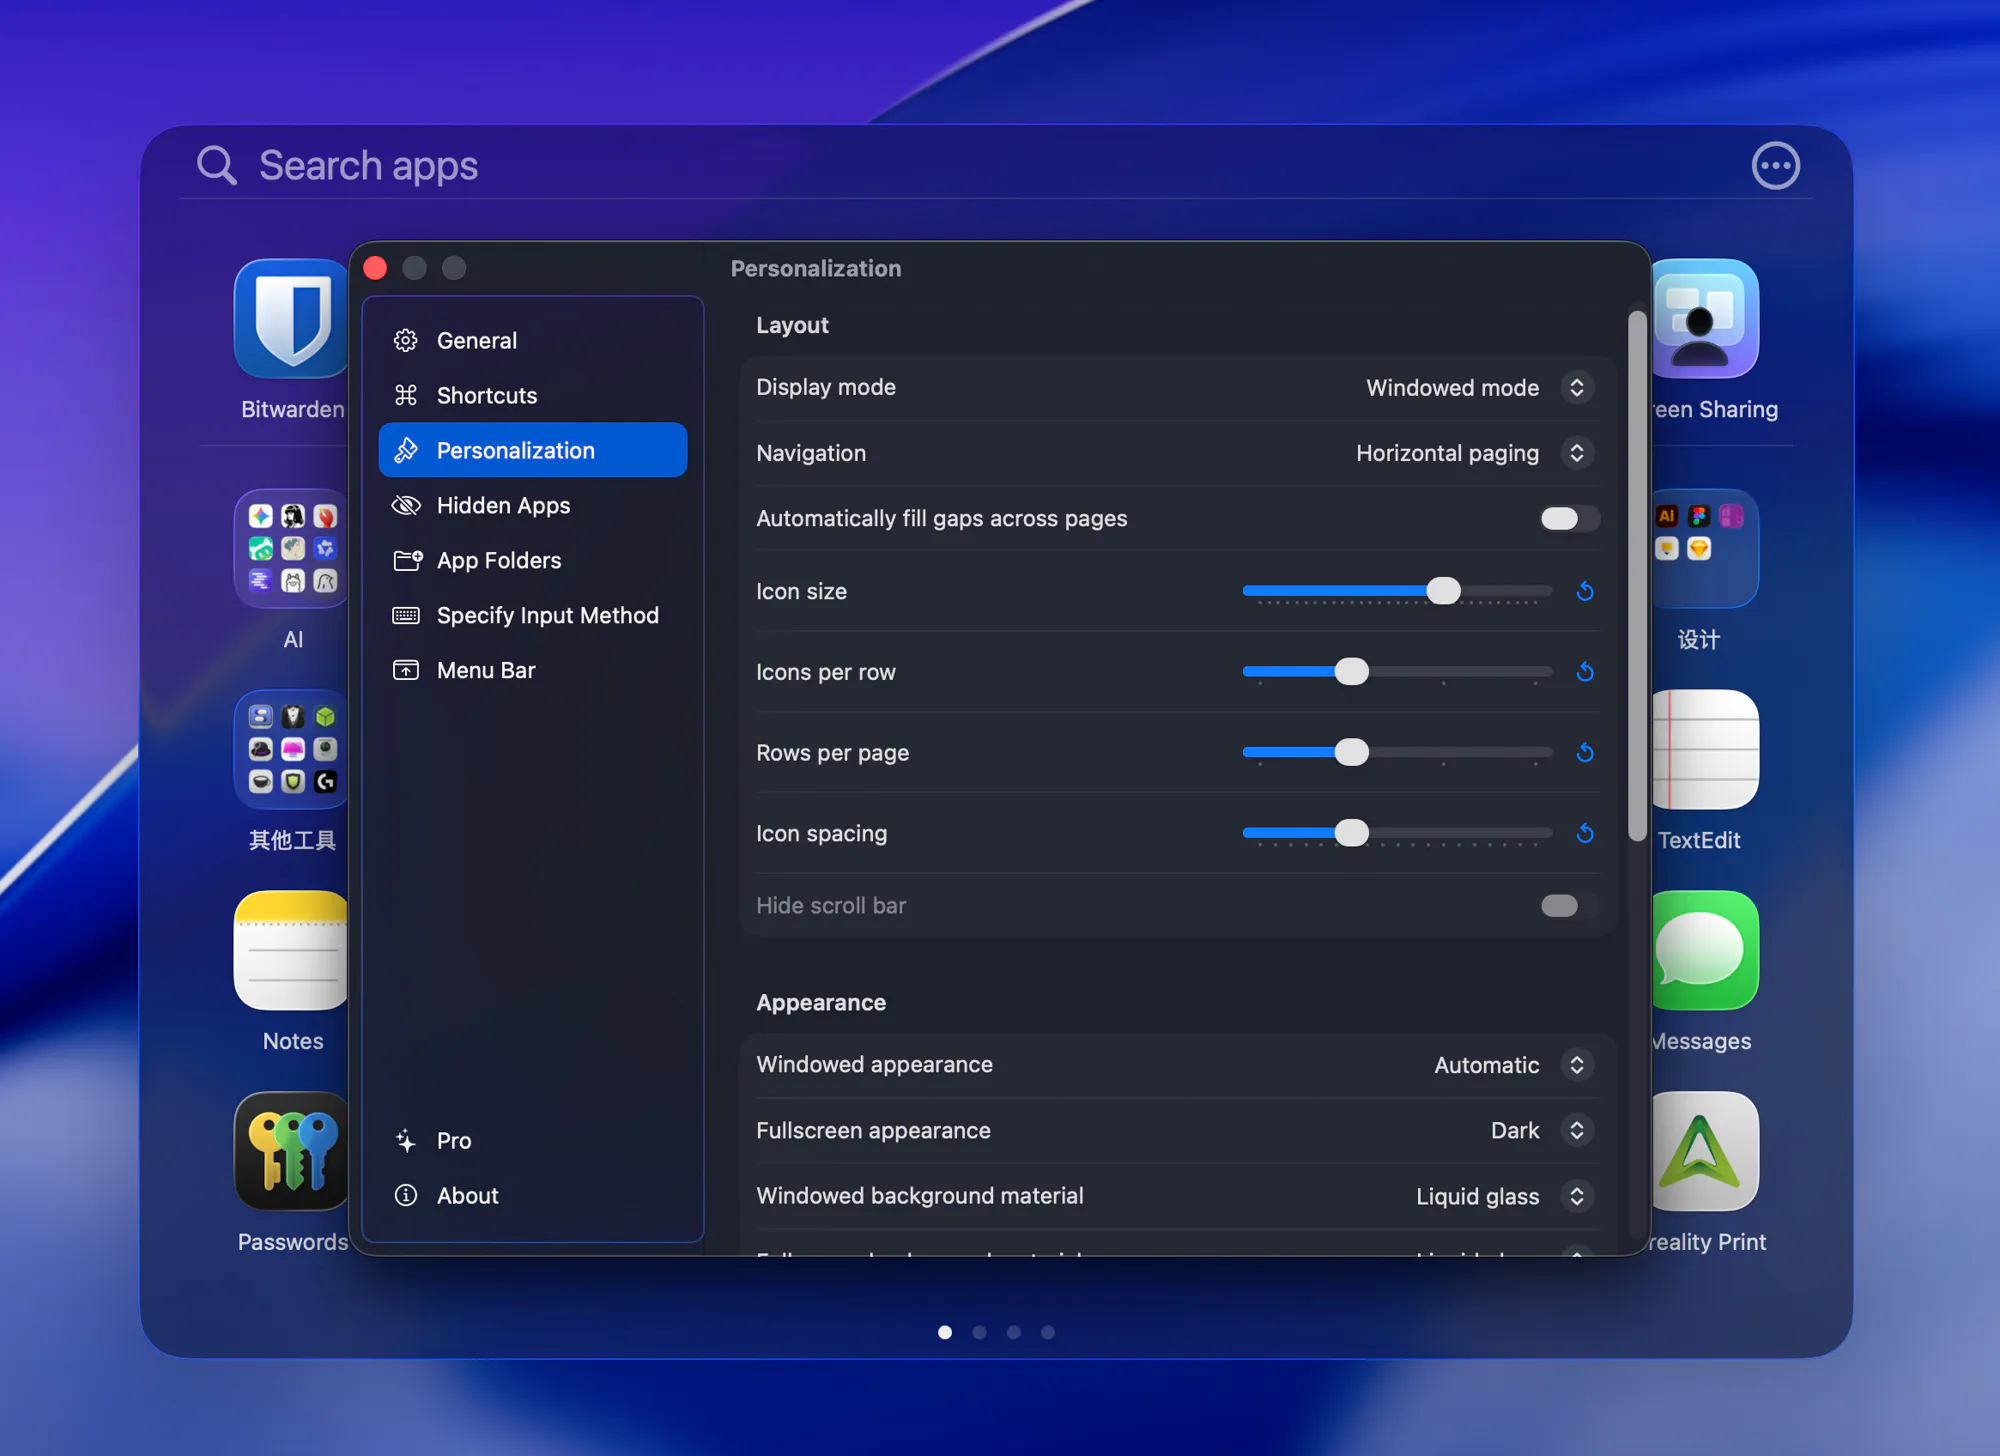Open the 设计 folder
The image size is (2000, 1456).
click(1705, 549)
